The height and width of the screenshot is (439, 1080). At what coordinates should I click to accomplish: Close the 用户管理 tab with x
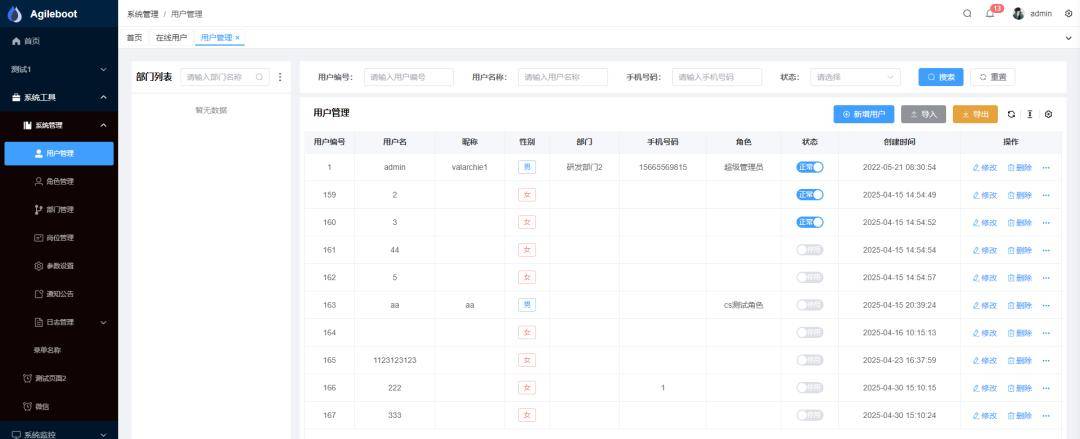click(x=238, y=38)
